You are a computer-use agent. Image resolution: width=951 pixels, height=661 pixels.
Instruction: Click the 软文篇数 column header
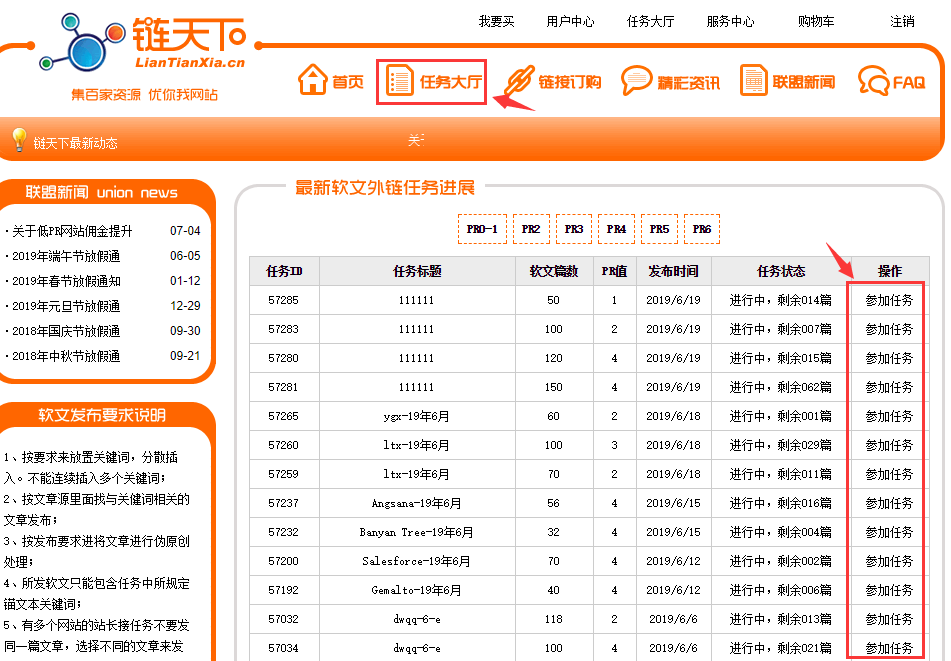pos(554,271)
